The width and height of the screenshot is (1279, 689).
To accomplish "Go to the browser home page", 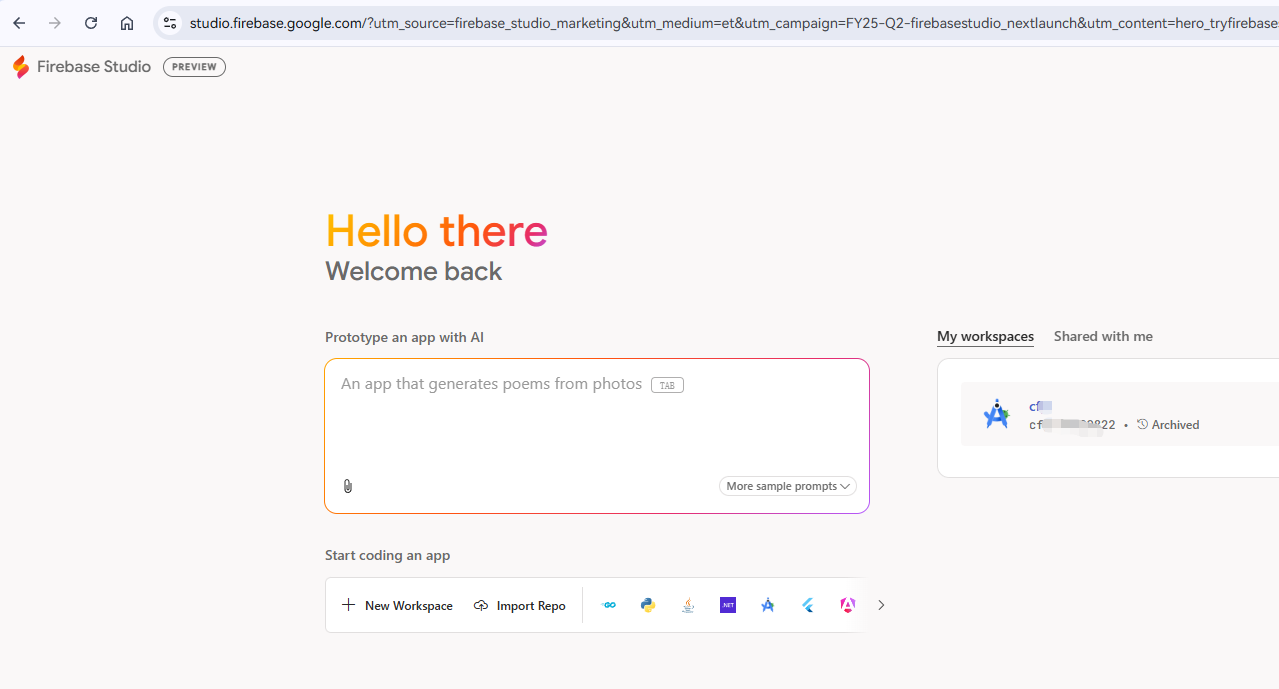I will point(127,23).
